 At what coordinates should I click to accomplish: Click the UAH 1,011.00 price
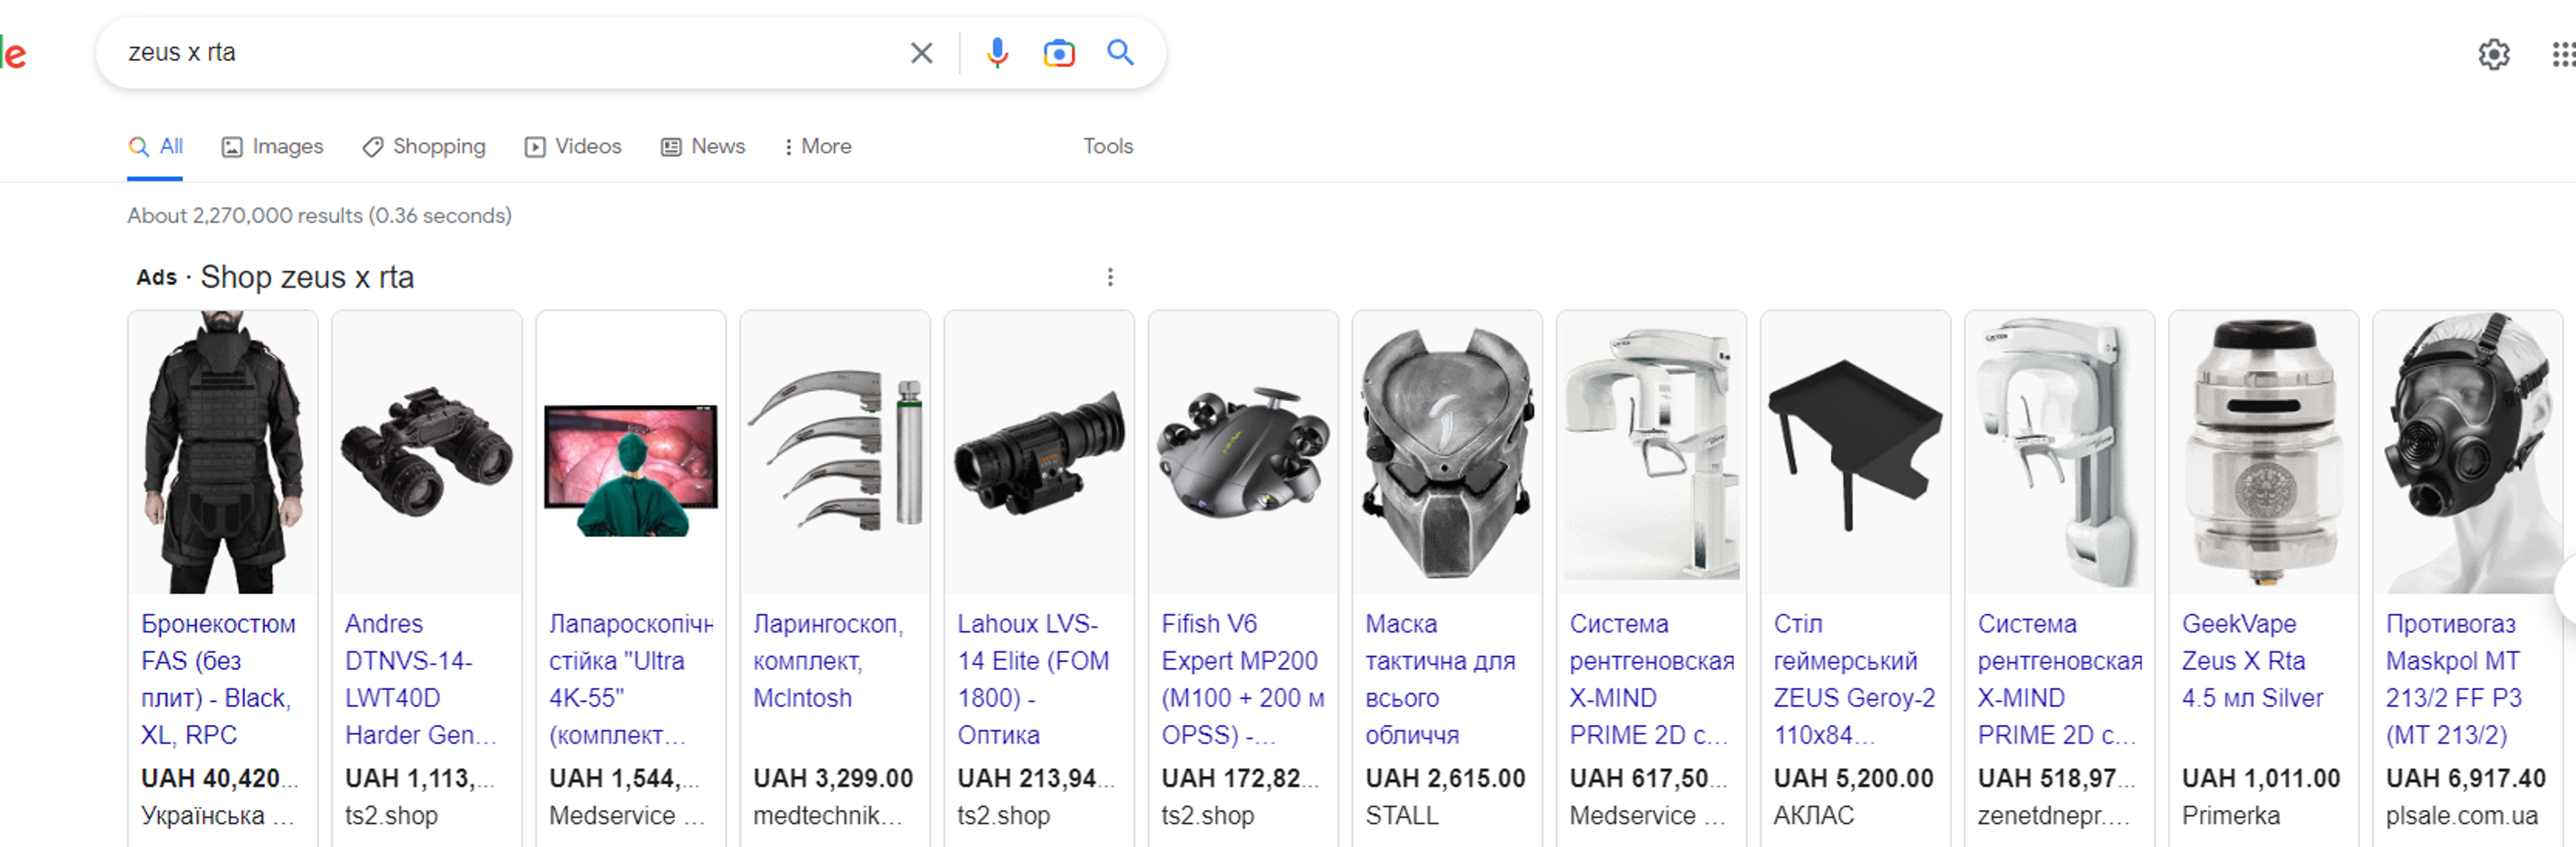click(2261, 778)
